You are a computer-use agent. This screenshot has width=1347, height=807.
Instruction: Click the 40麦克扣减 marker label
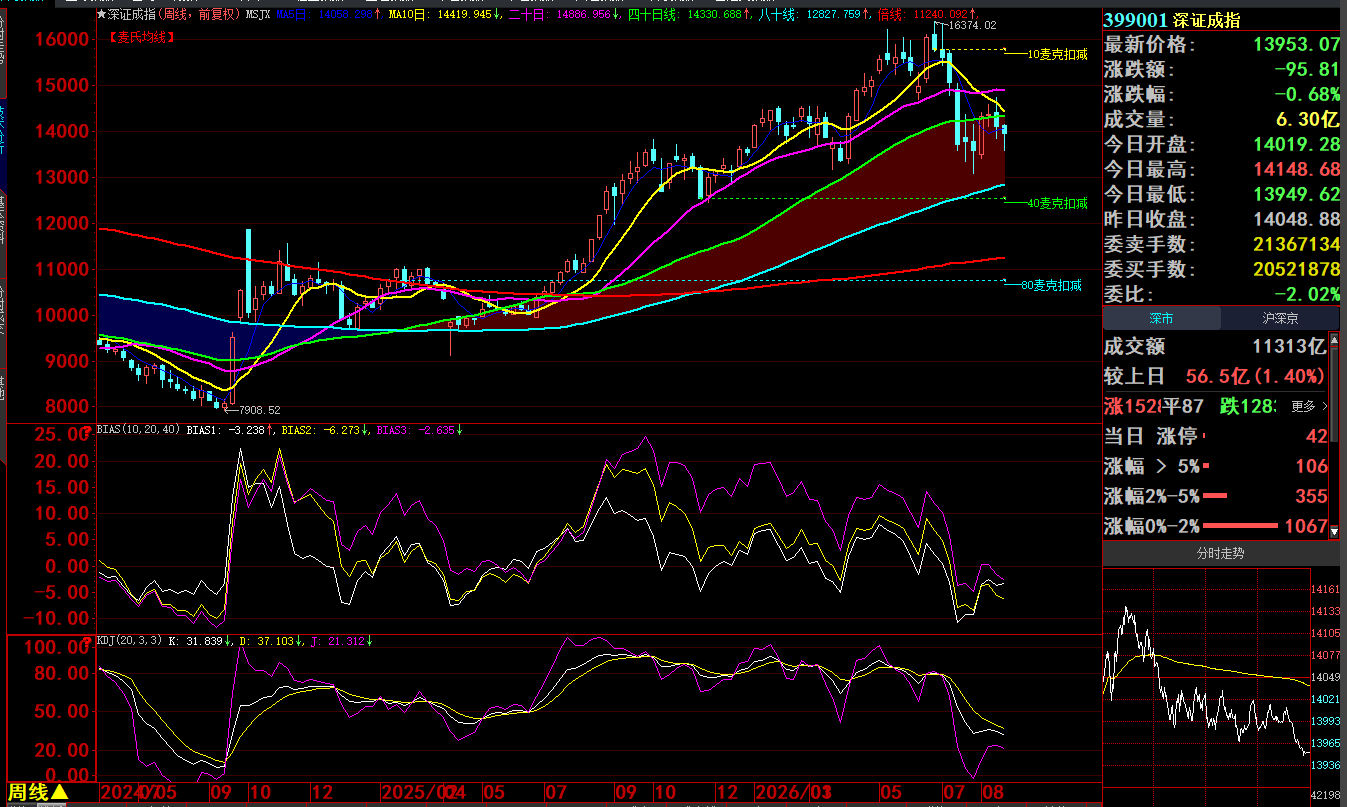pos(1057,203)
